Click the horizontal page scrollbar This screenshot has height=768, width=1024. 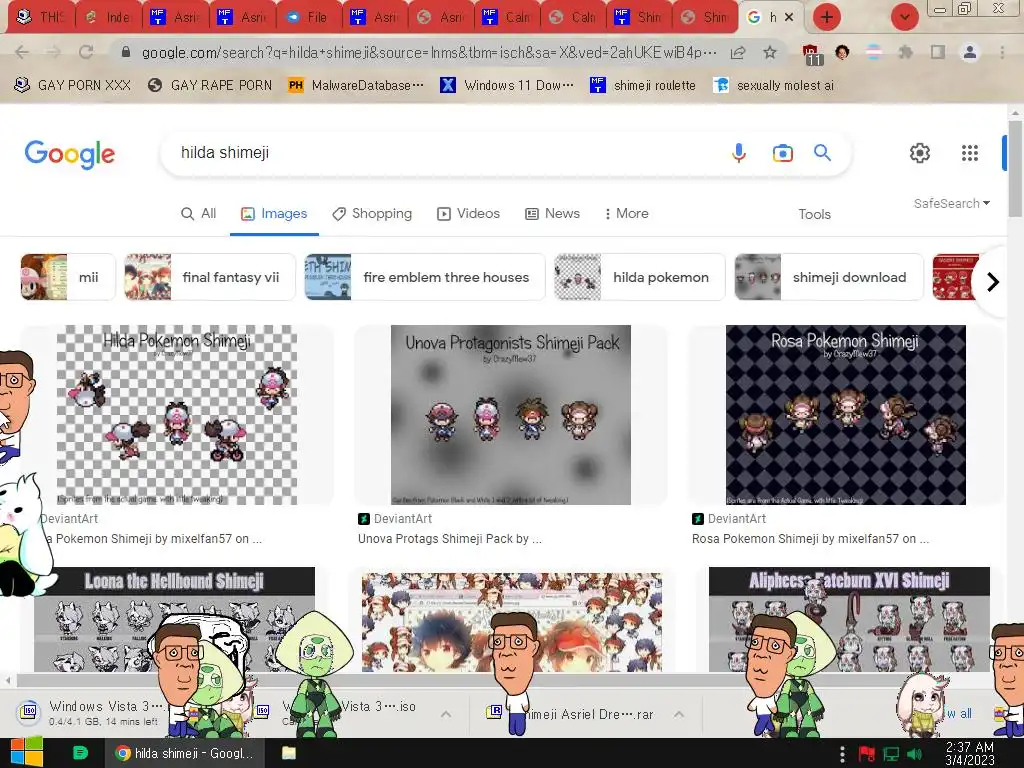(x=503, y=680)
